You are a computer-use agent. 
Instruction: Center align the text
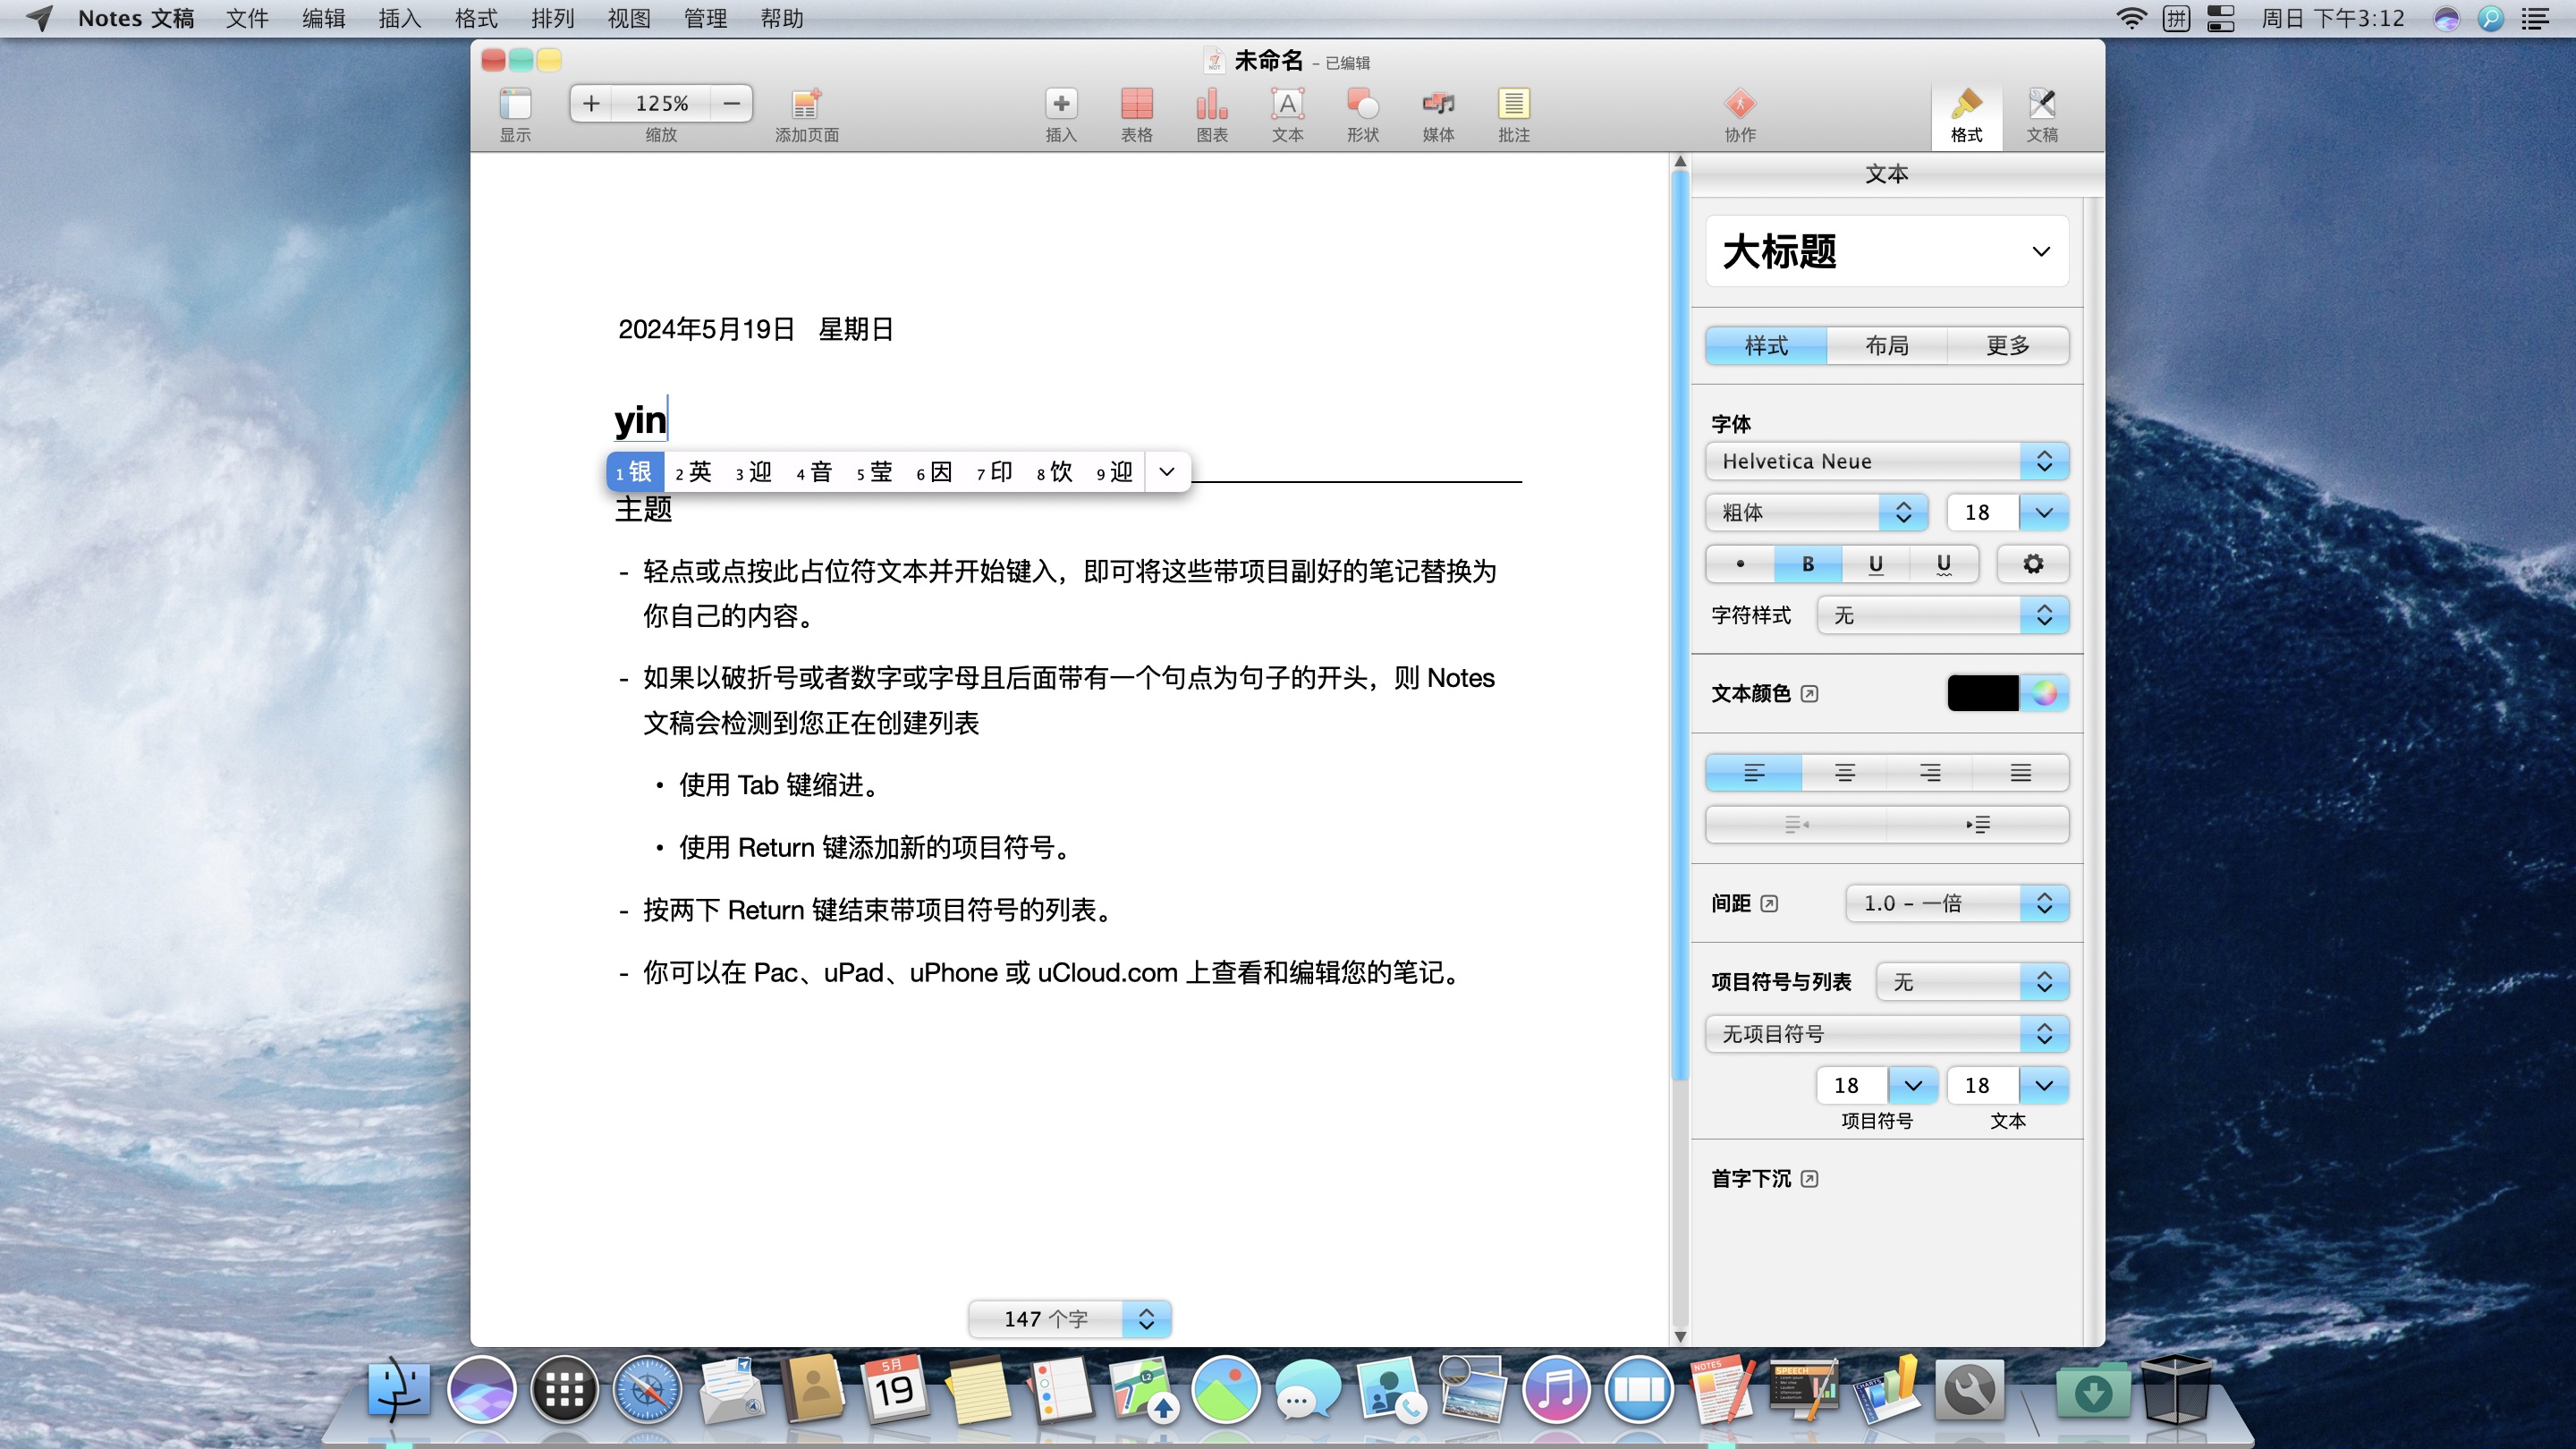(1845, 773)
